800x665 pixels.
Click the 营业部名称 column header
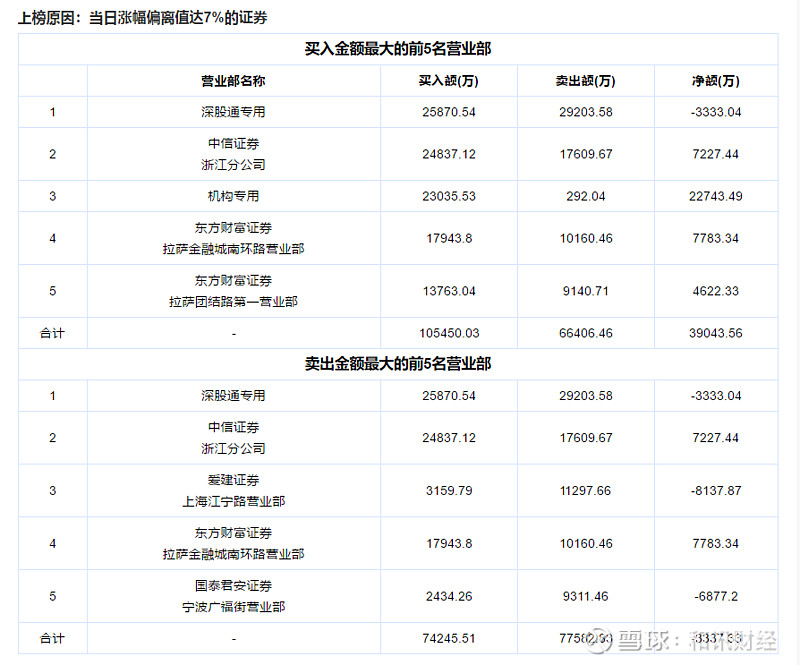pos(233,81)
